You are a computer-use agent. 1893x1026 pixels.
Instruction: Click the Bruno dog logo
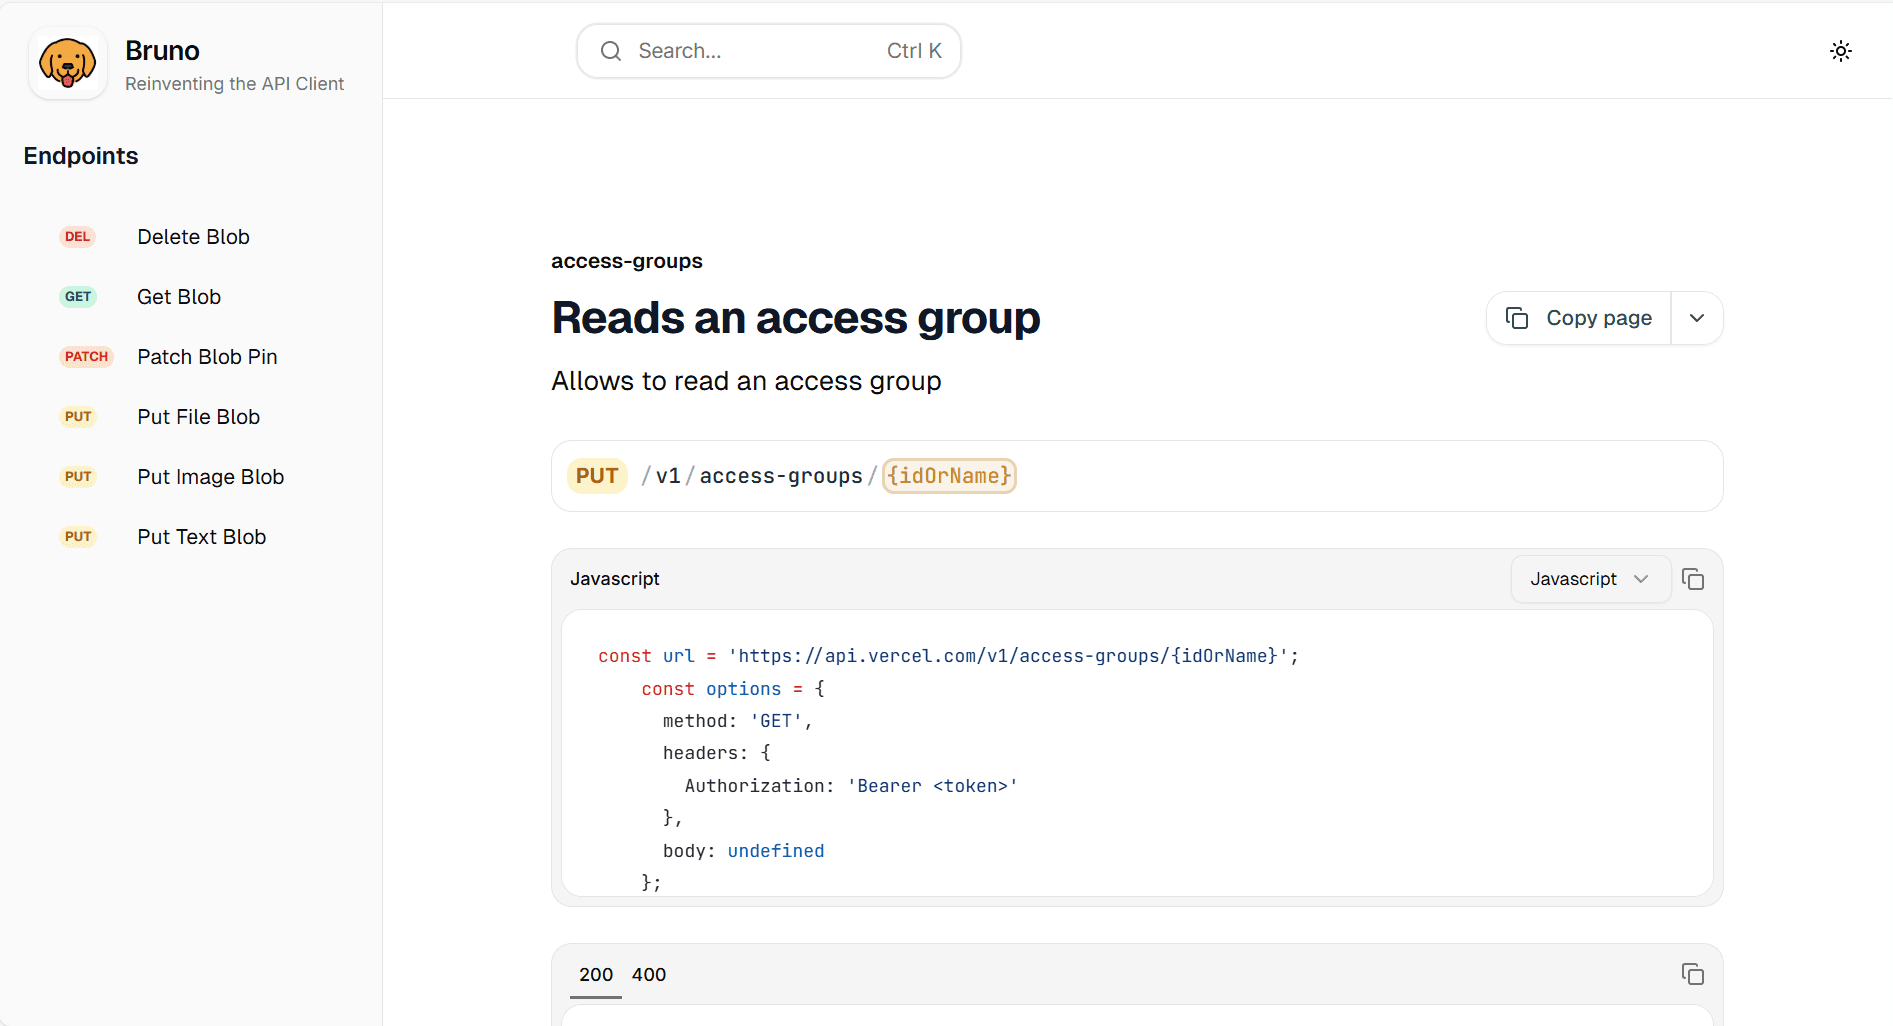click(x=67, y=63)
